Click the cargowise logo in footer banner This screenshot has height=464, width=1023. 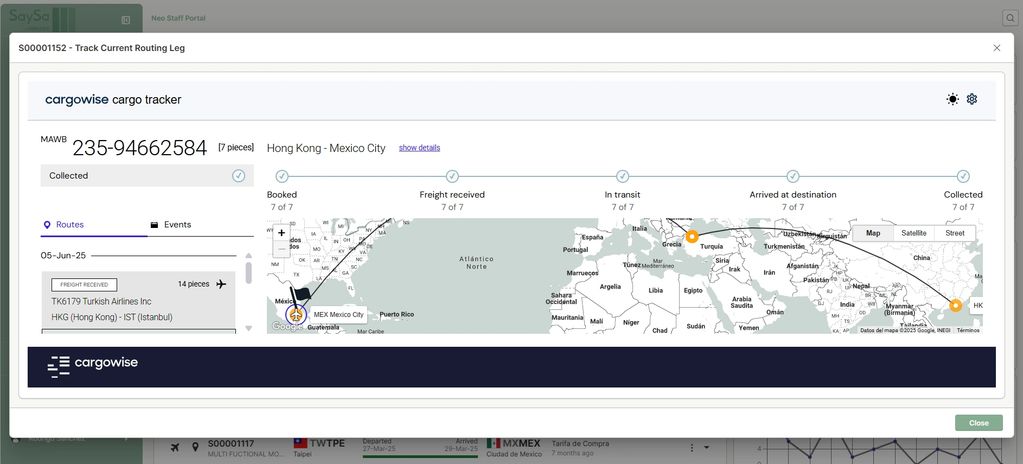(x=92, y=366)
